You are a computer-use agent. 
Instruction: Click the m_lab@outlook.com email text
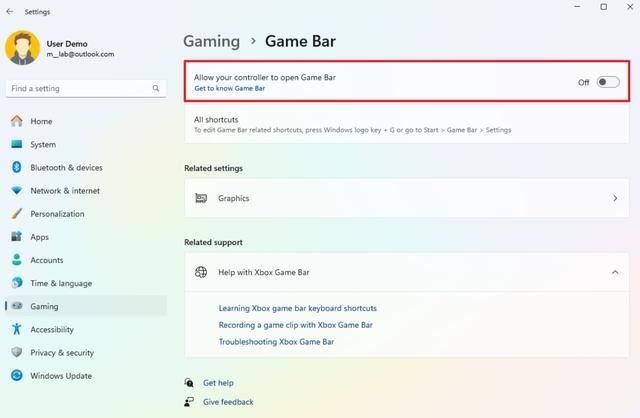pos(80,54)
